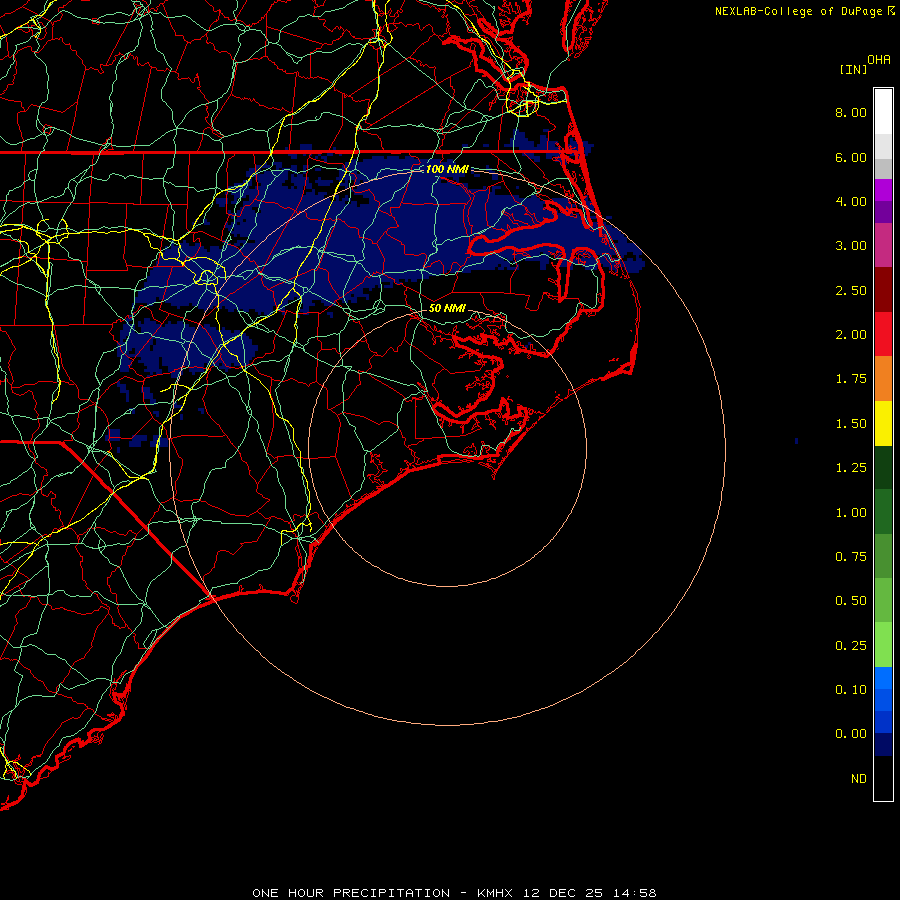This screenshot has width=900, height=900.
Task: Select the pink swatch beside 3.00
Action: [883, 245]
